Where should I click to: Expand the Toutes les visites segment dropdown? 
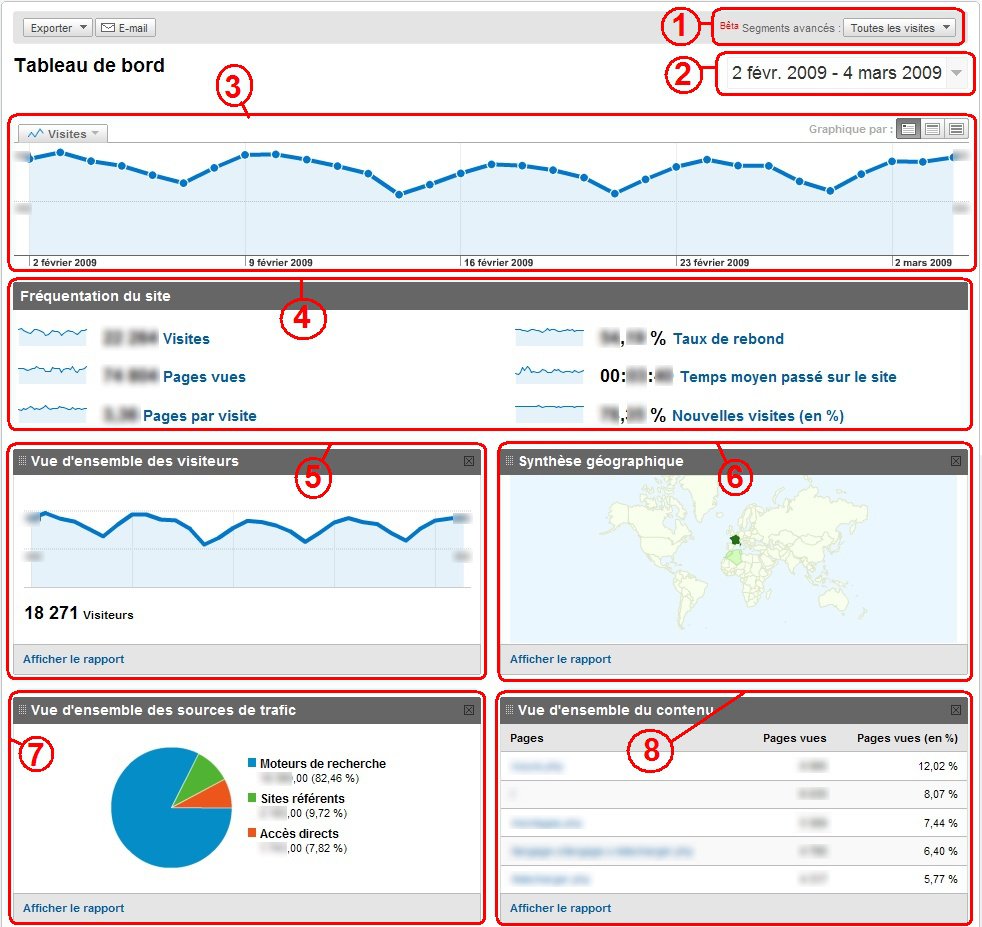click(900, 28)
